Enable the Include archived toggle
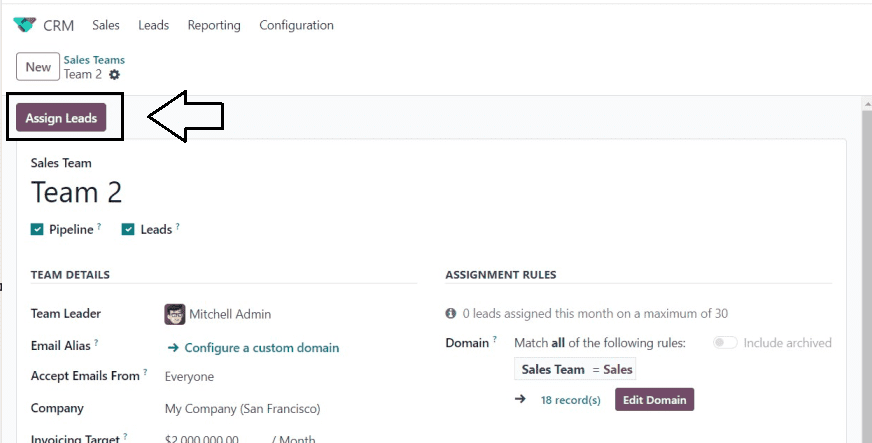Viewport: 872px width, 443px height. (x=725, y=343)
